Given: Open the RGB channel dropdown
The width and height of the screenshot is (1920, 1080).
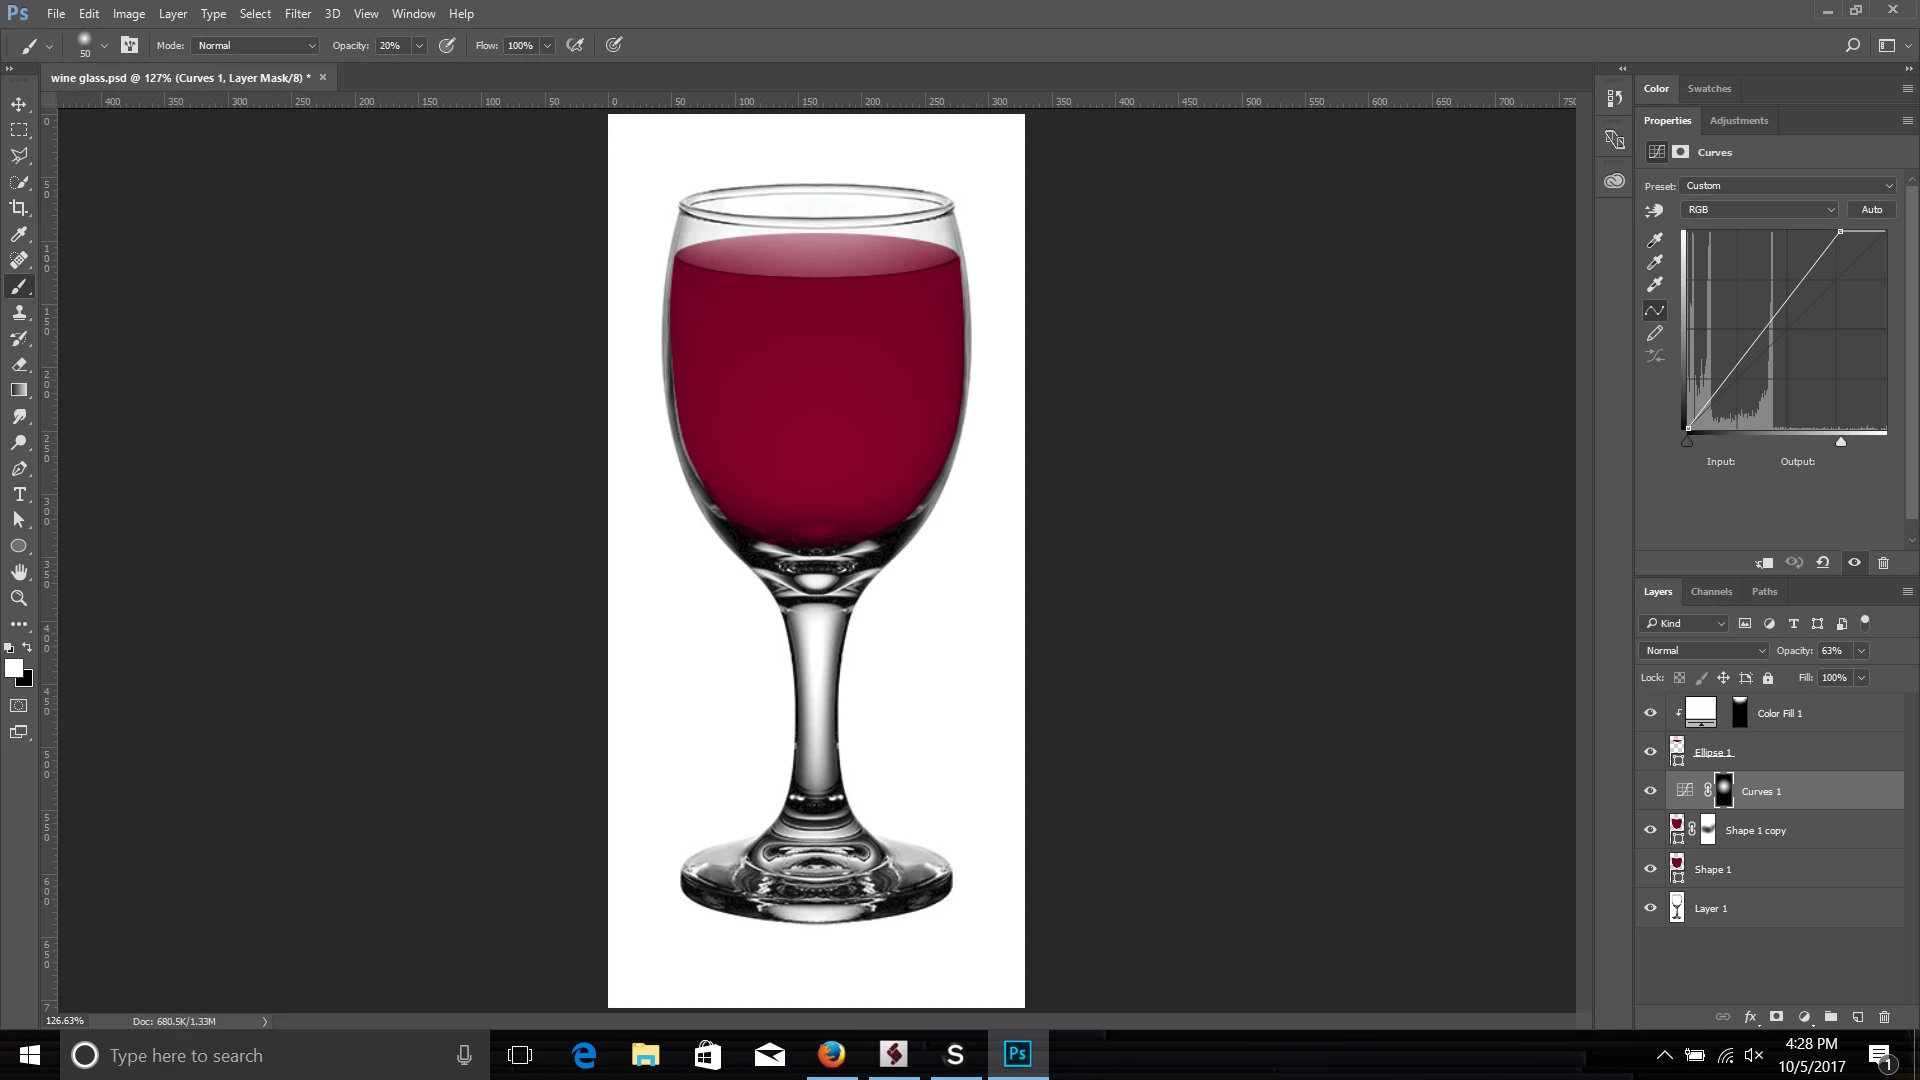Looking at the screenshot, I should pos(1760,210).
